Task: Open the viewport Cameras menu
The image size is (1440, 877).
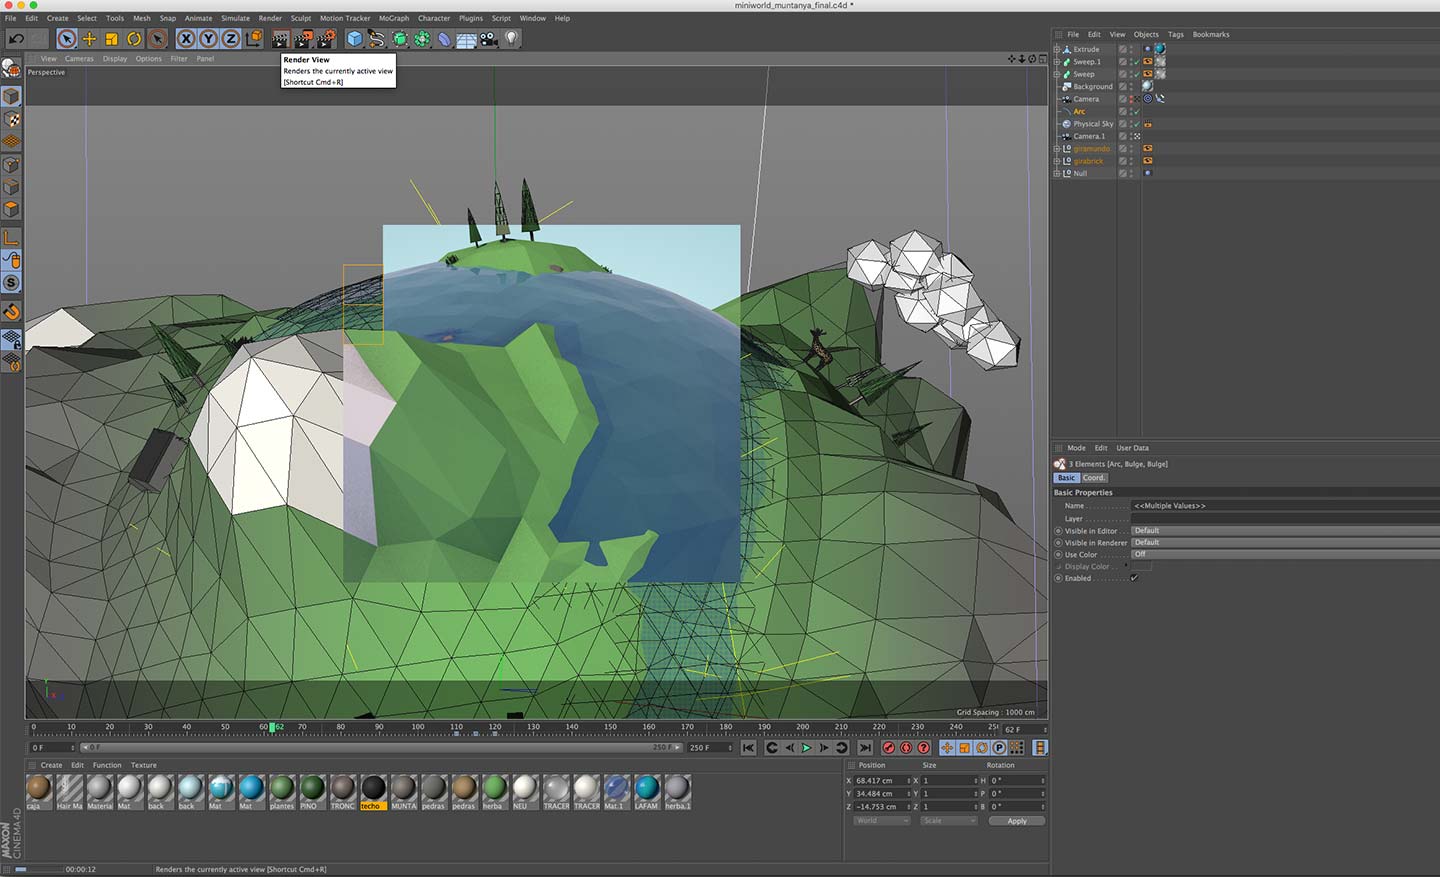Action: click(79, 59)
